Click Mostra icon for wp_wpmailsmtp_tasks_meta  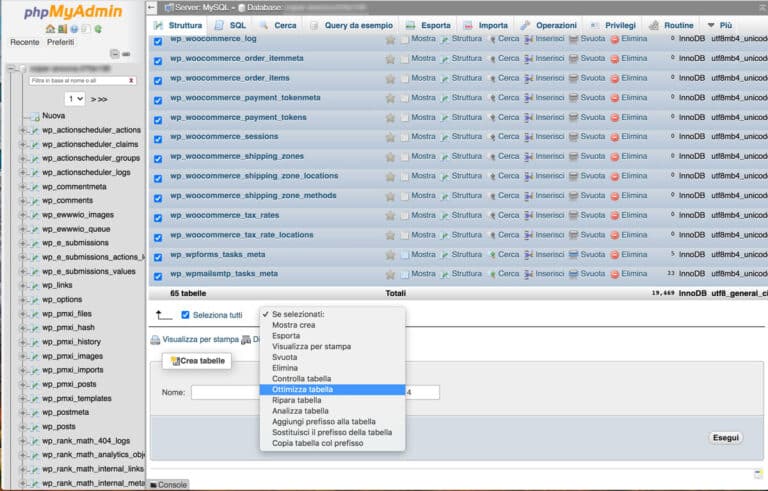point(405,274)
